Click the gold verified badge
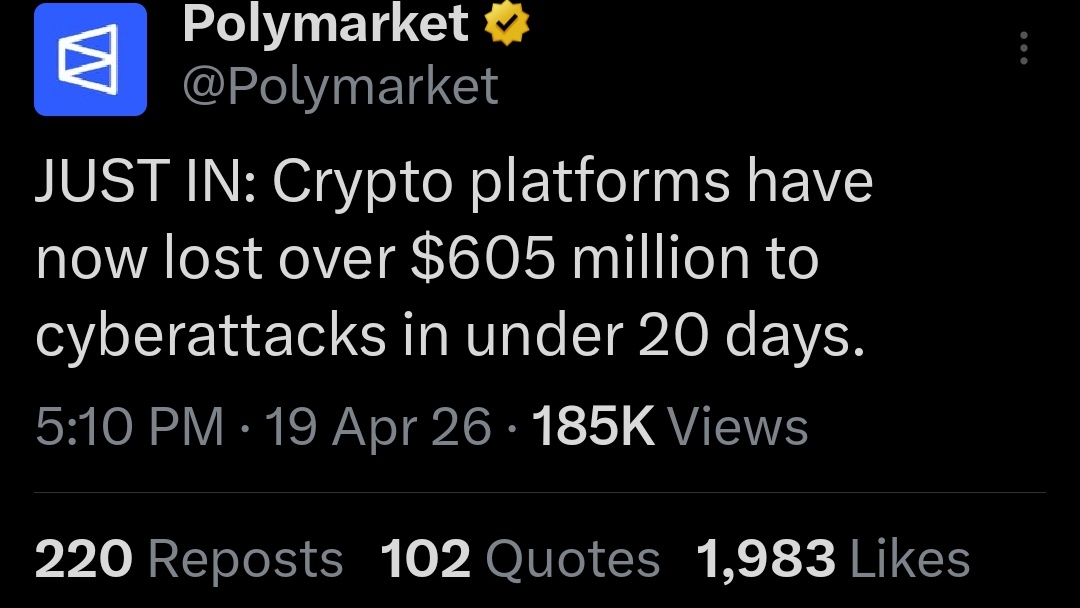This screenshot has width=1080, height=608. pyautogui.click(x=505, y=26)
